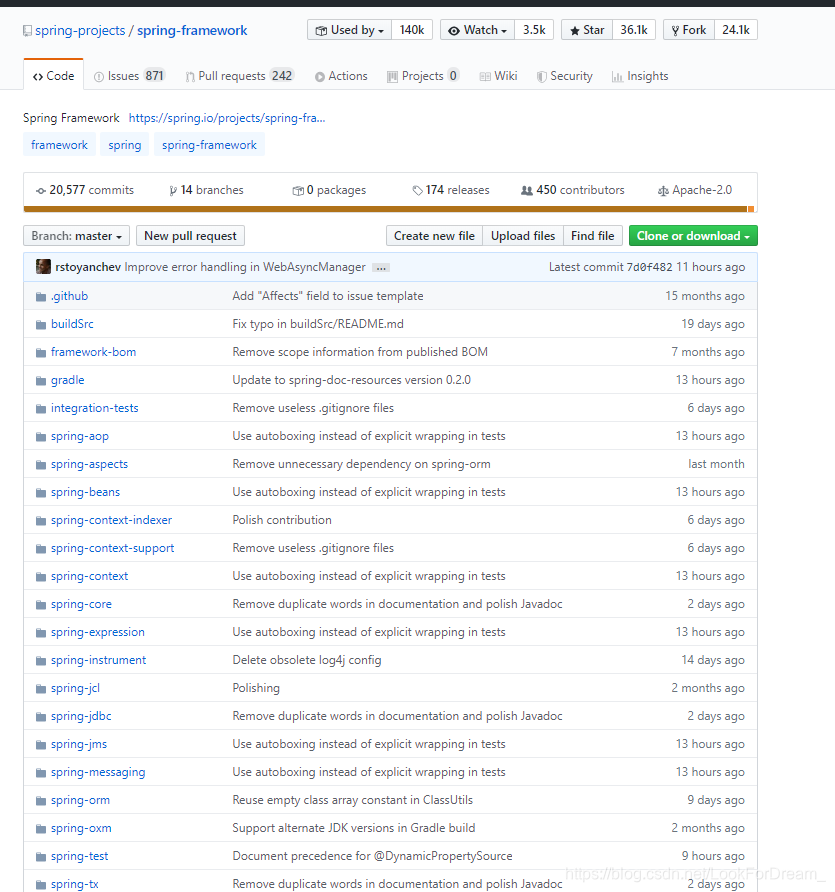835x892 pixels.
Task: Click the commits history icon
Action: tap(41, 191)
